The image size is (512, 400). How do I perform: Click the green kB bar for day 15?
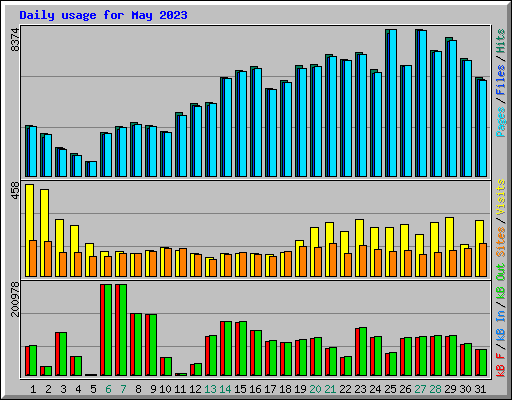tap(243, 349)
